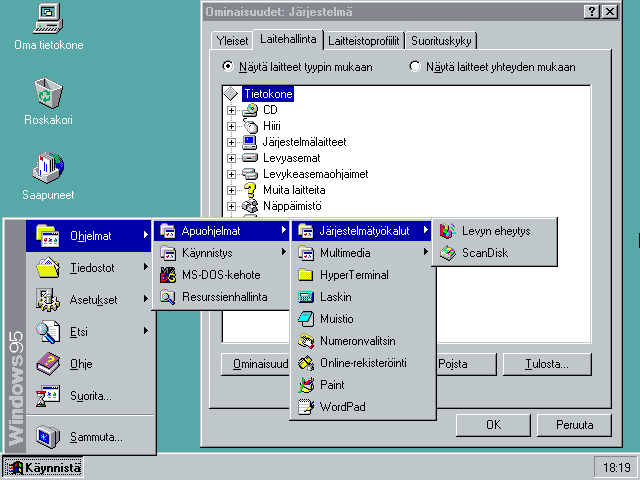
Task: Click the Online-rekisteröinti icon
Action: click(x=306, y=363)
